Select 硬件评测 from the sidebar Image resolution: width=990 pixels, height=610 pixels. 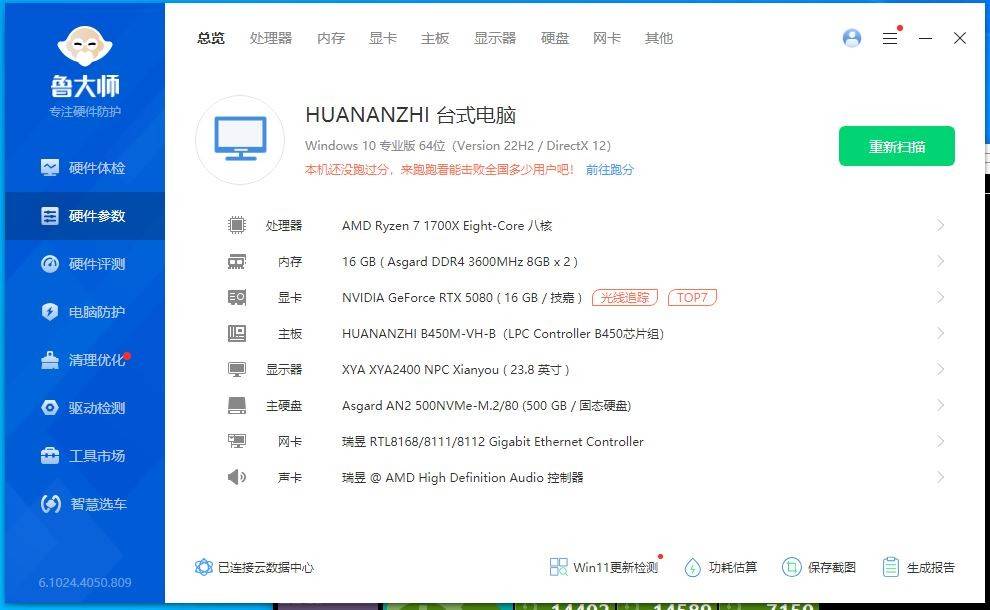tap(83, 264)
